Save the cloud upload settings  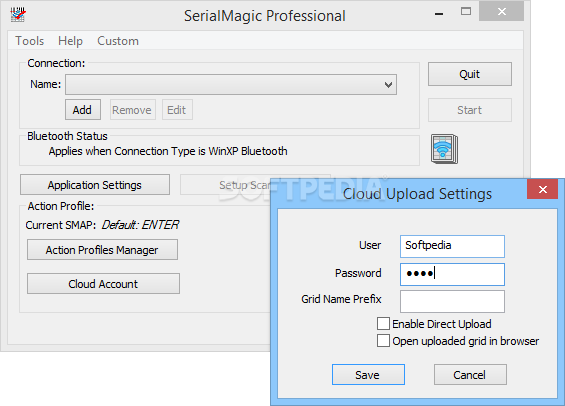pos(368,374)
